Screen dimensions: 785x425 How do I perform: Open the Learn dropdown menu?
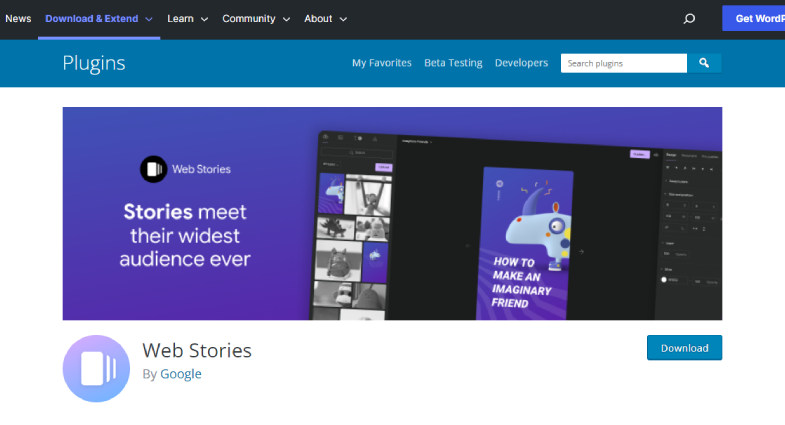click(188, 19)
